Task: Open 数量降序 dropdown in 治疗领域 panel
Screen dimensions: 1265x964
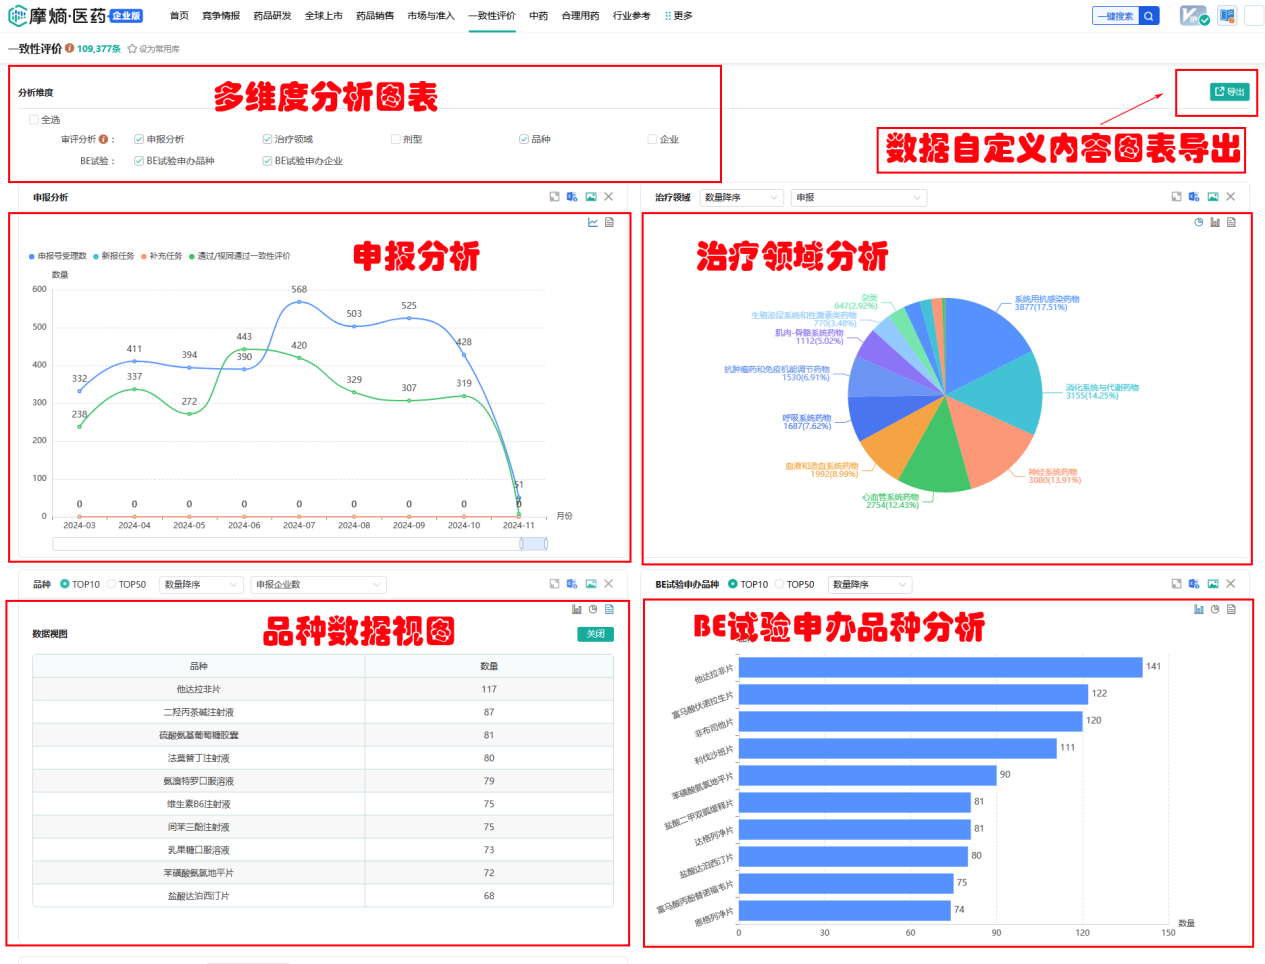Action: [741, 198]
